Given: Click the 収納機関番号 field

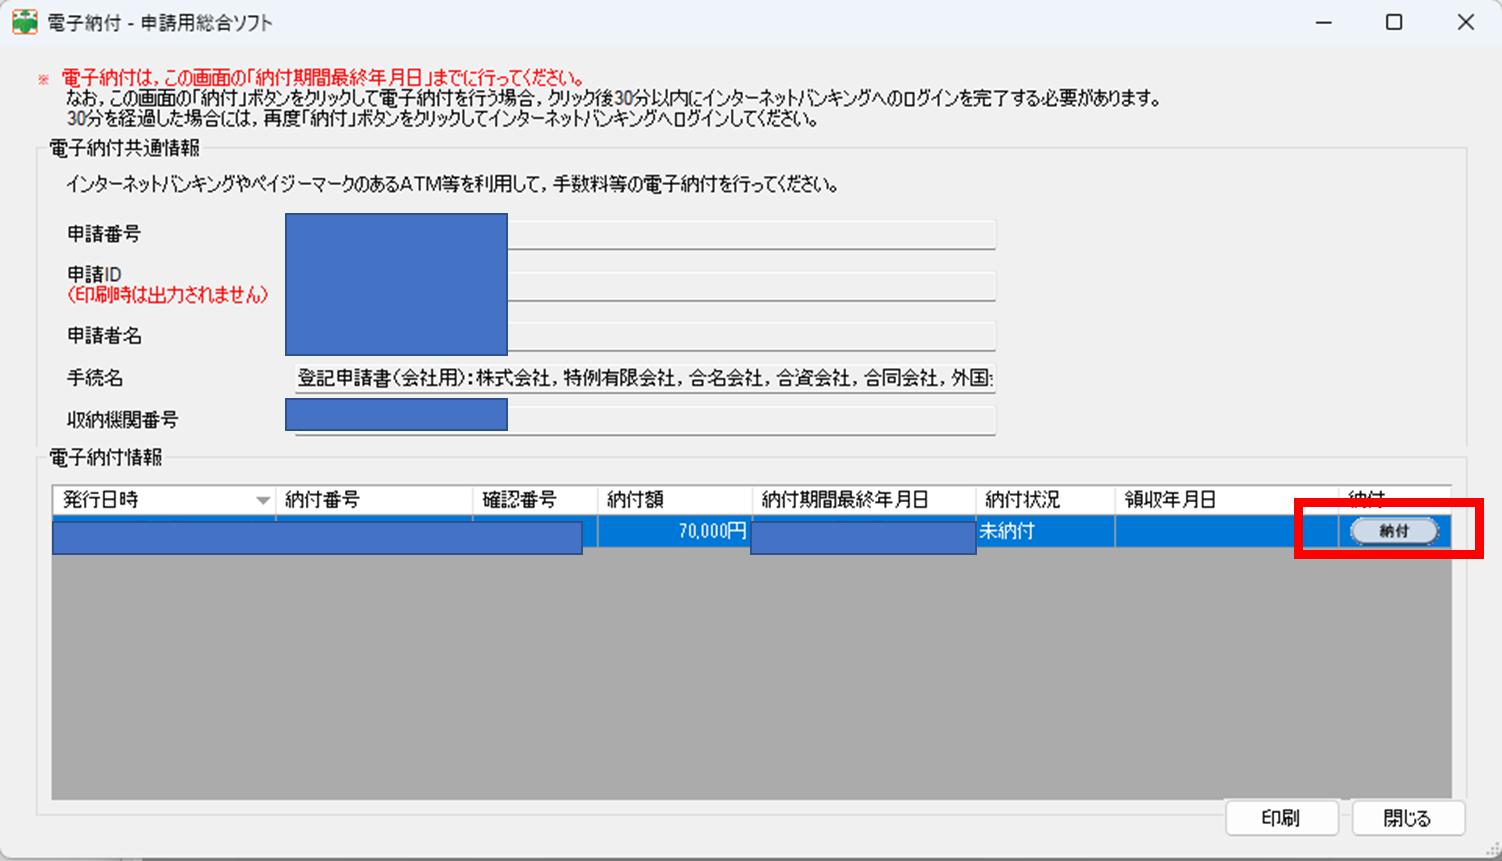Looking at the screenshot, I should (645, 420).
